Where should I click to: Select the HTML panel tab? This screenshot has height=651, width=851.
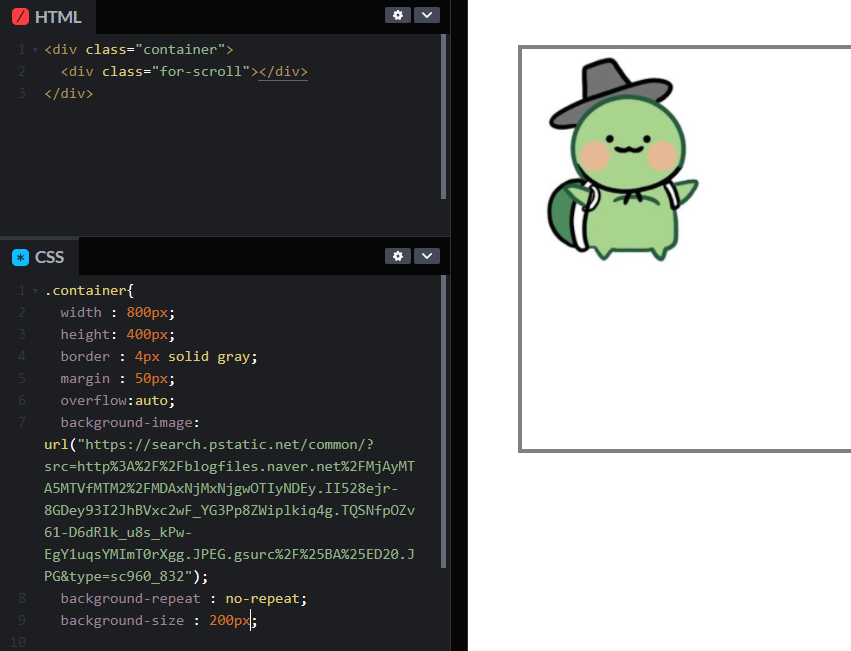point(48,17)
